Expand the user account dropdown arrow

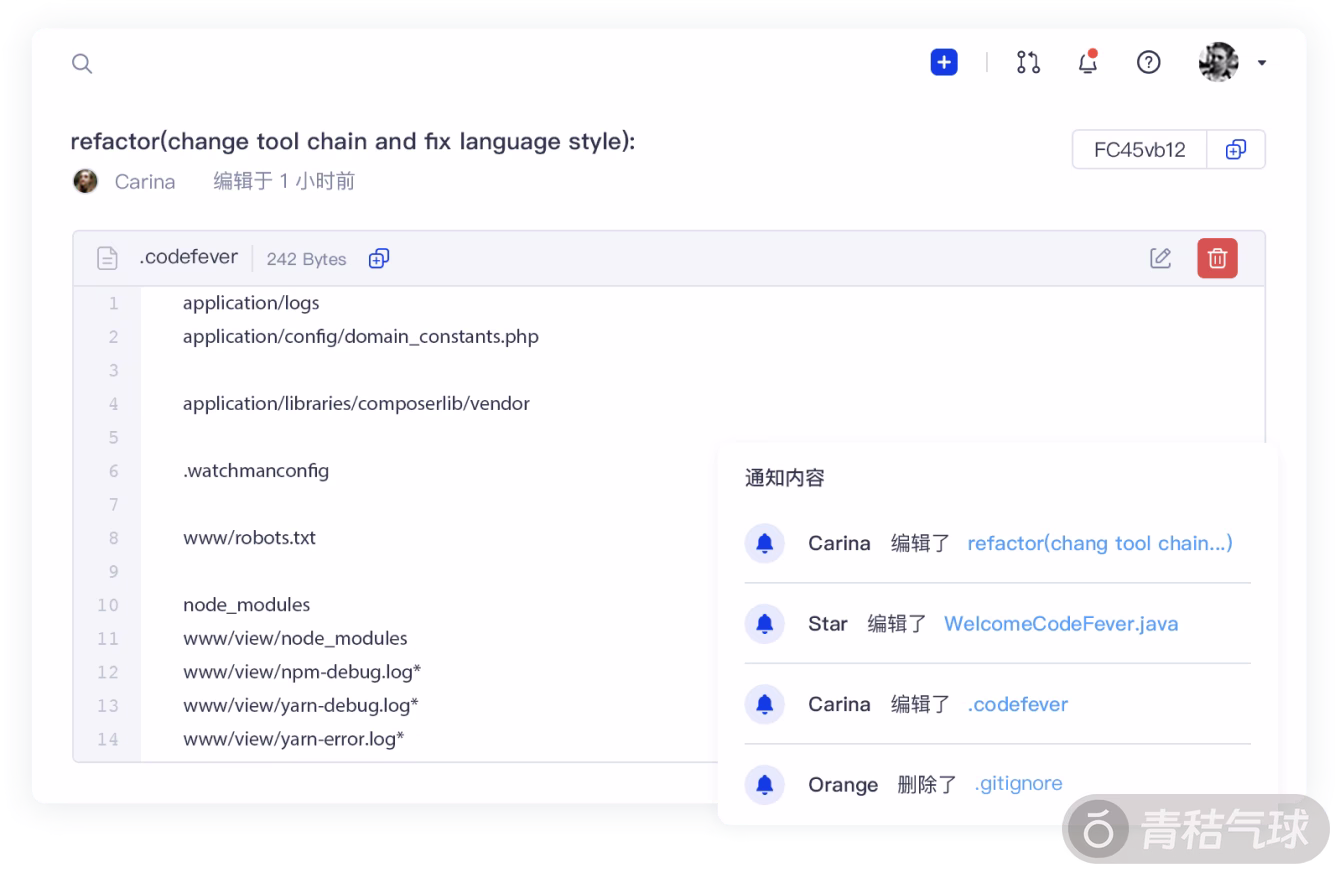[x=1262, y=63]
